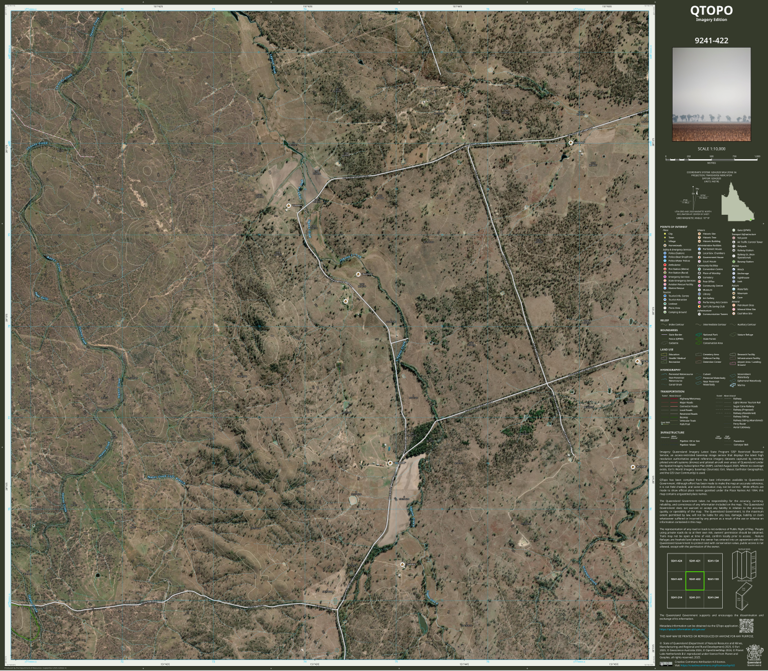The height and width of the screenshot is (671, 768).
Task: Click the map folding instructions diagram
Action: pos(744,580)
